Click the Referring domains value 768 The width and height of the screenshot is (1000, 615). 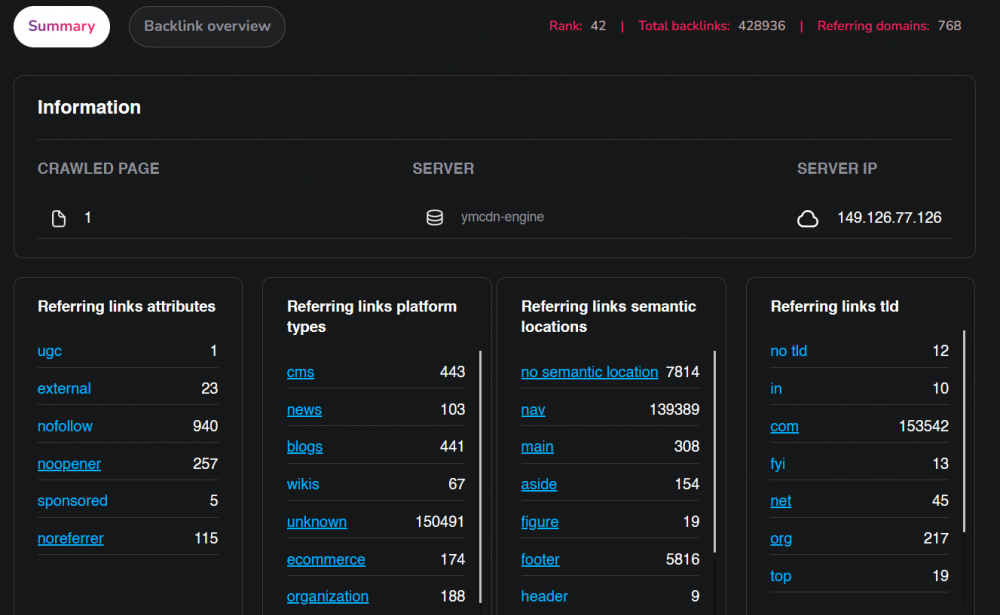click(949, 26)
